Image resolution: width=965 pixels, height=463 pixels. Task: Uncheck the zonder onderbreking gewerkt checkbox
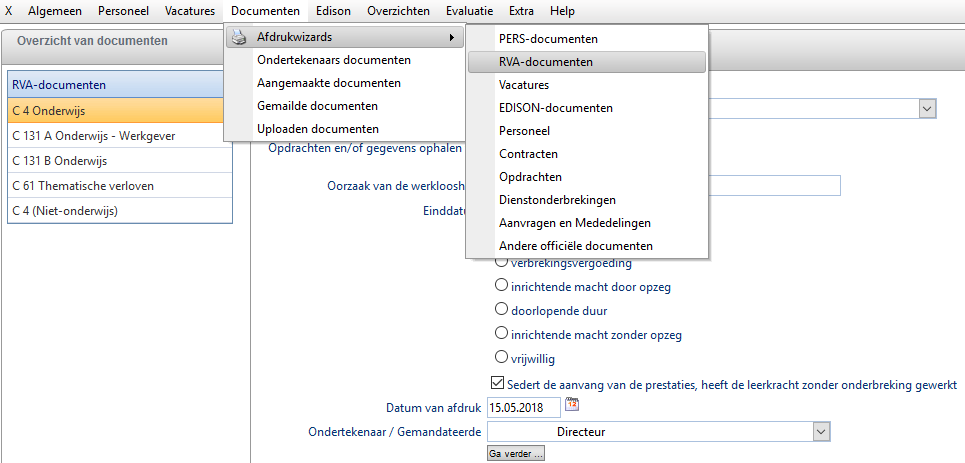tap(497, 383)
